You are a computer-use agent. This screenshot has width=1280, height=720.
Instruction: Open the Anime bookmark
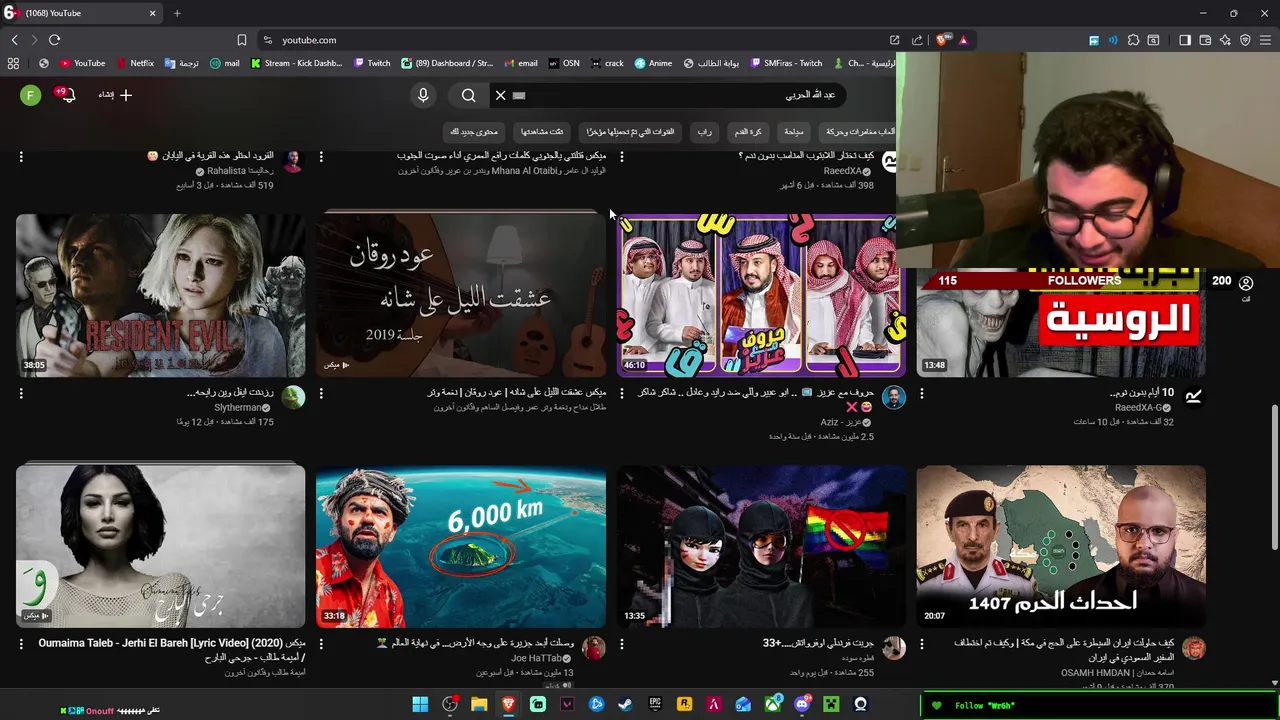pyautogui.click(x=653, y=63)
